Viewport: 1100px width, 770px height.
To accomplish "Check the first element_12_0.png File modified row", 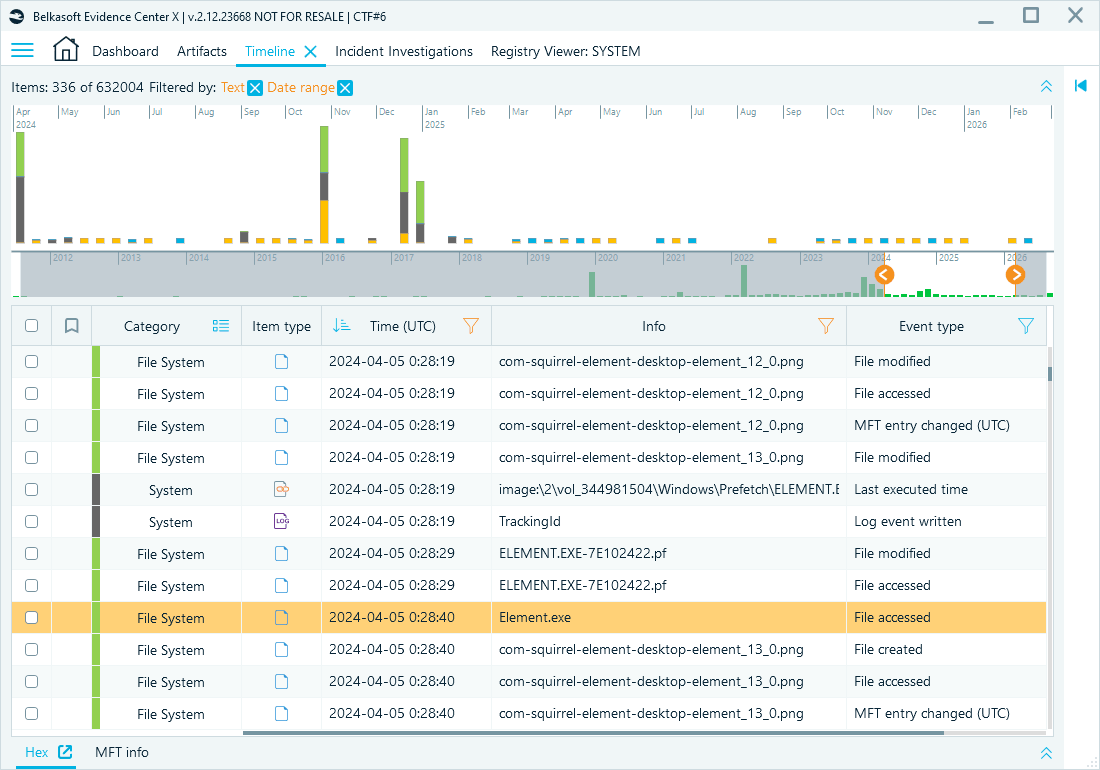I will pos(32,361).
